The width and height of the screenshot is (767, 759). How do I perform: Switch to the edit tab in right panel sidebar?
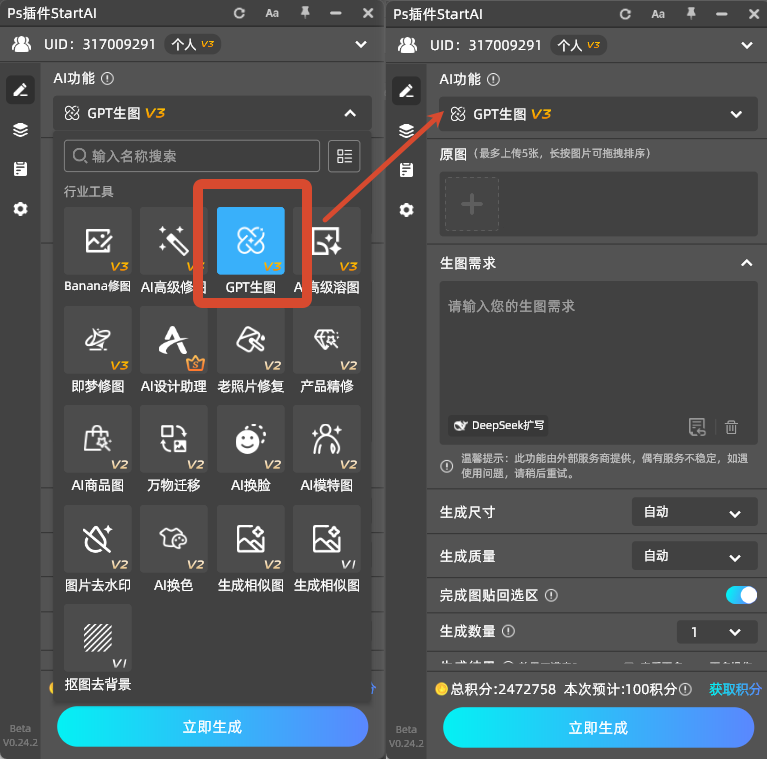click(x=406, y=91)
